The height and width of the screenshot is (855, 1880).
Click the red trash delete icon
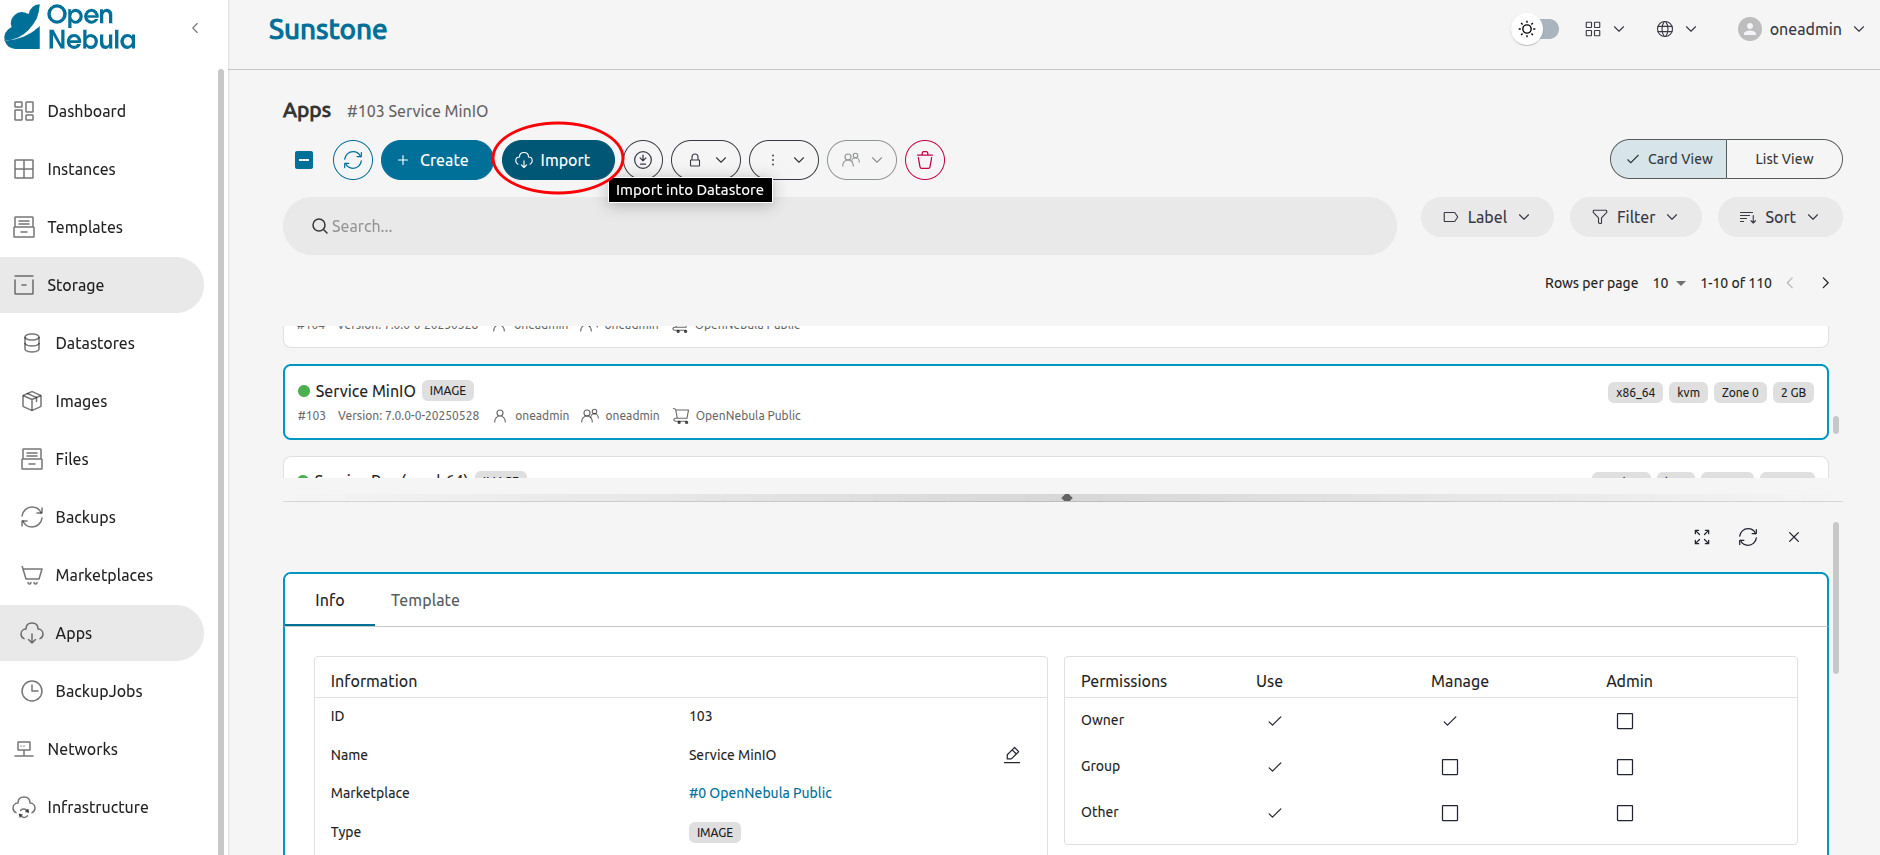click(924, 160)
